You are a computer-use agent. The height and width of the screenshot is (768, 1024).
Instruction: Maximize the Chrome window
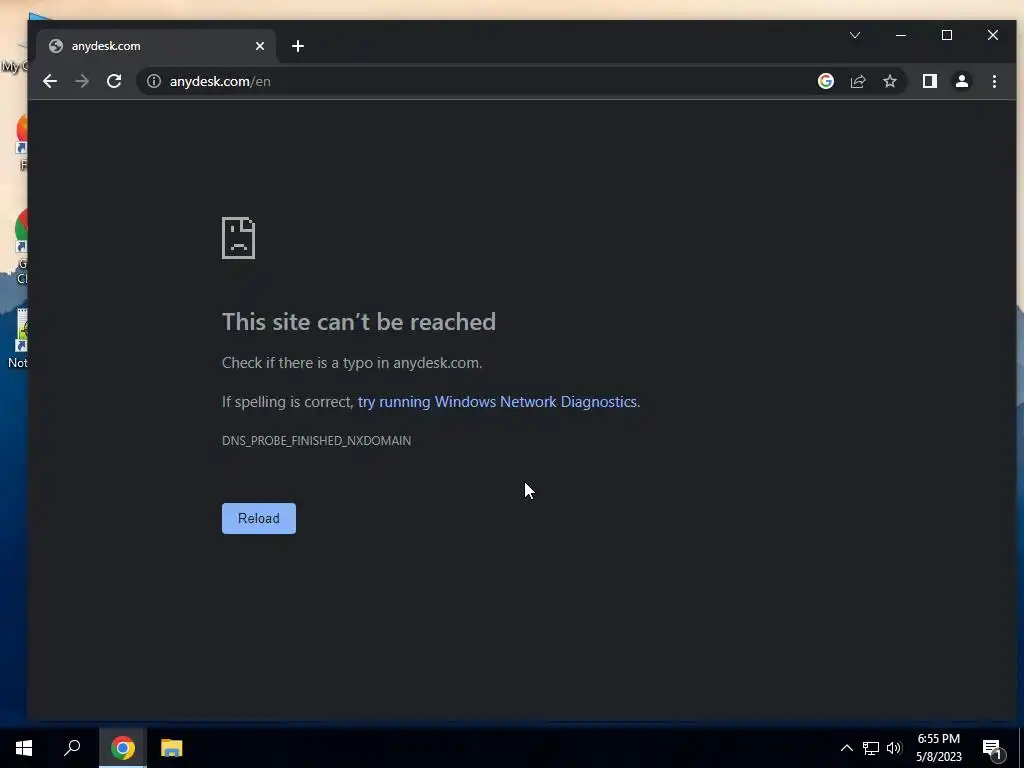[x=946, y=35]
